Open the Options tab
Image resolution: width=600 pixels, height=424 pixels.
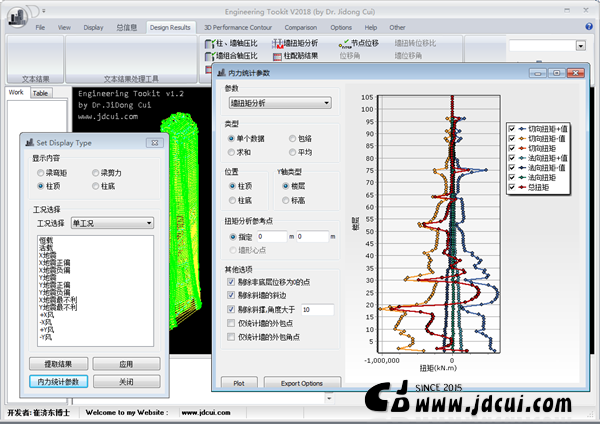click(341, 28)
